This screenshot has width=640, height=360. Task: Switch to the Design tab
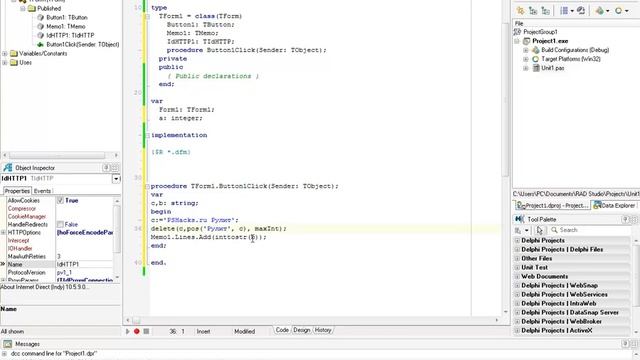click(302, 330)
